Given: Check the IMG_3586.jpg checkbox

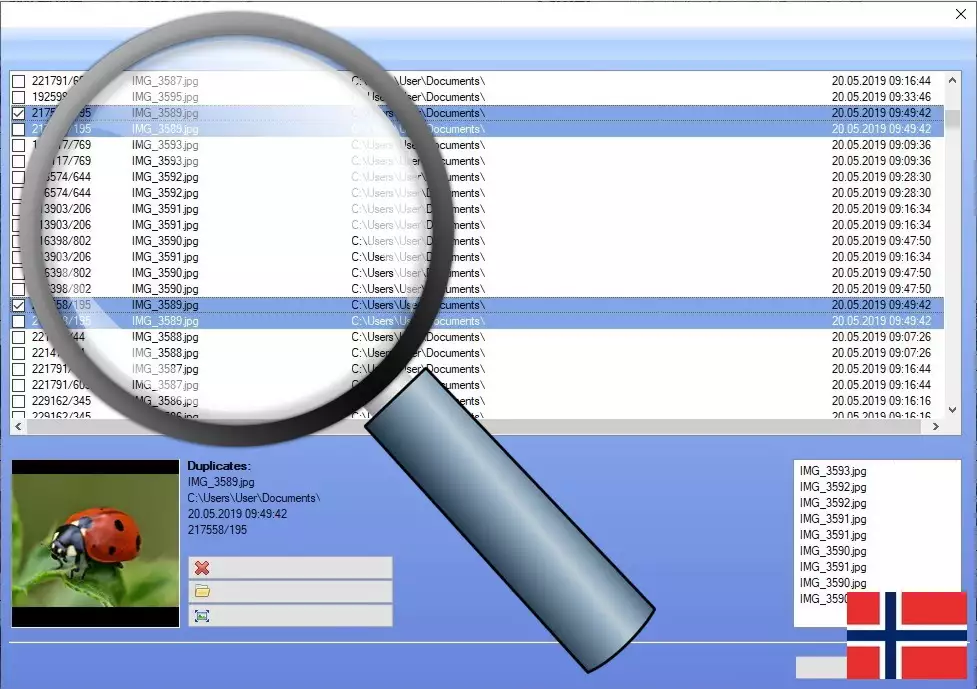Looking at the screenshot, I should 18,401.
